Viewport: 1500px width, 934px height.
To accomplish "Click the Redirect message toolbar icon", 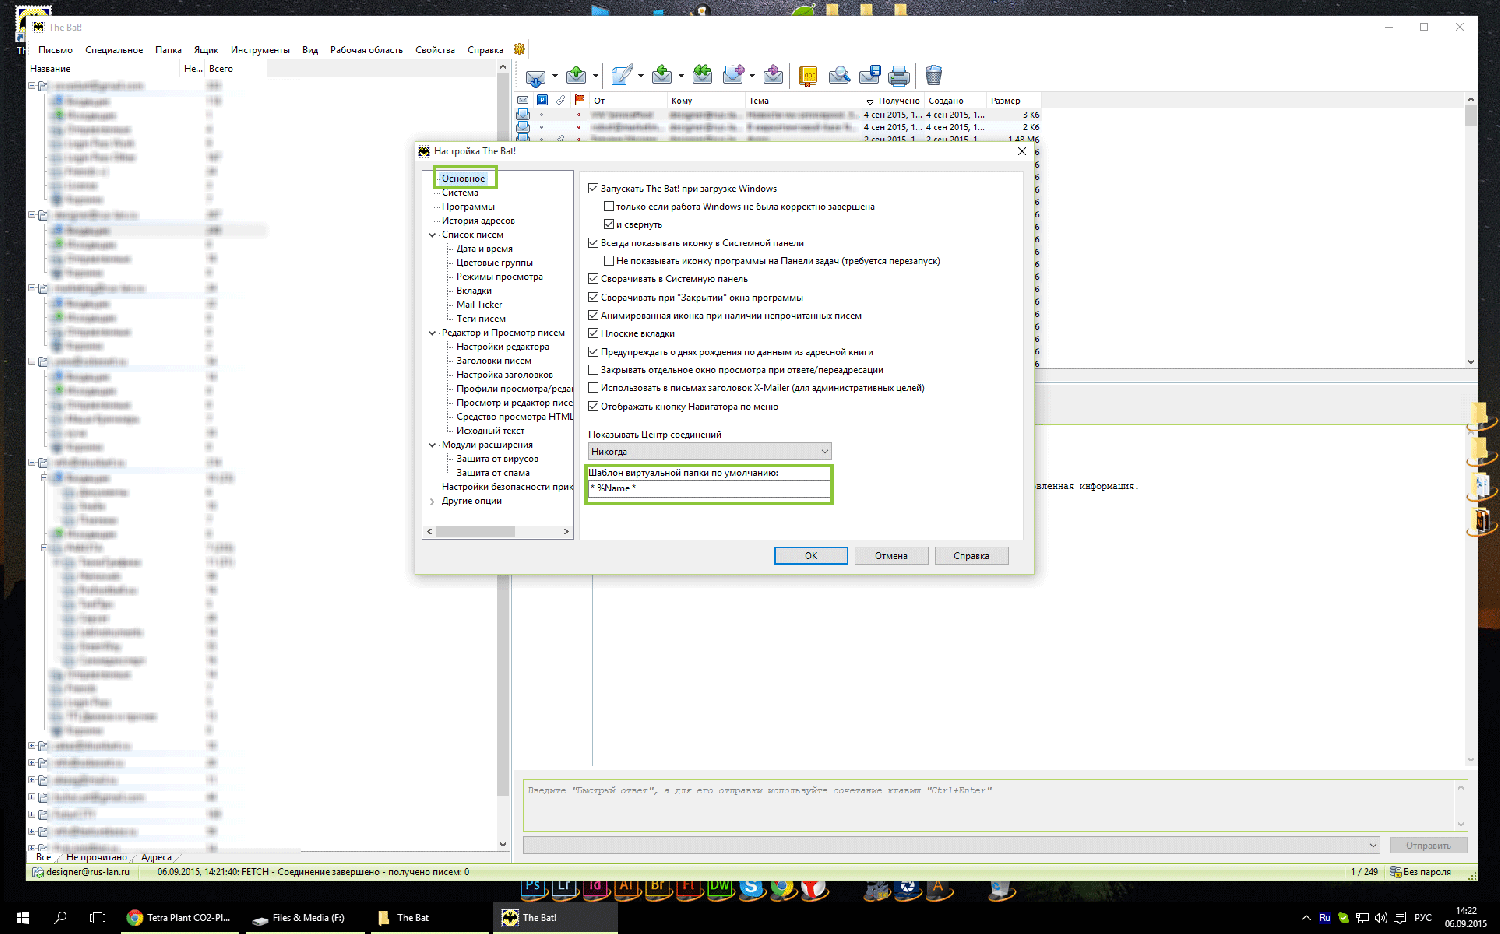I will click(x=773, y=75).
